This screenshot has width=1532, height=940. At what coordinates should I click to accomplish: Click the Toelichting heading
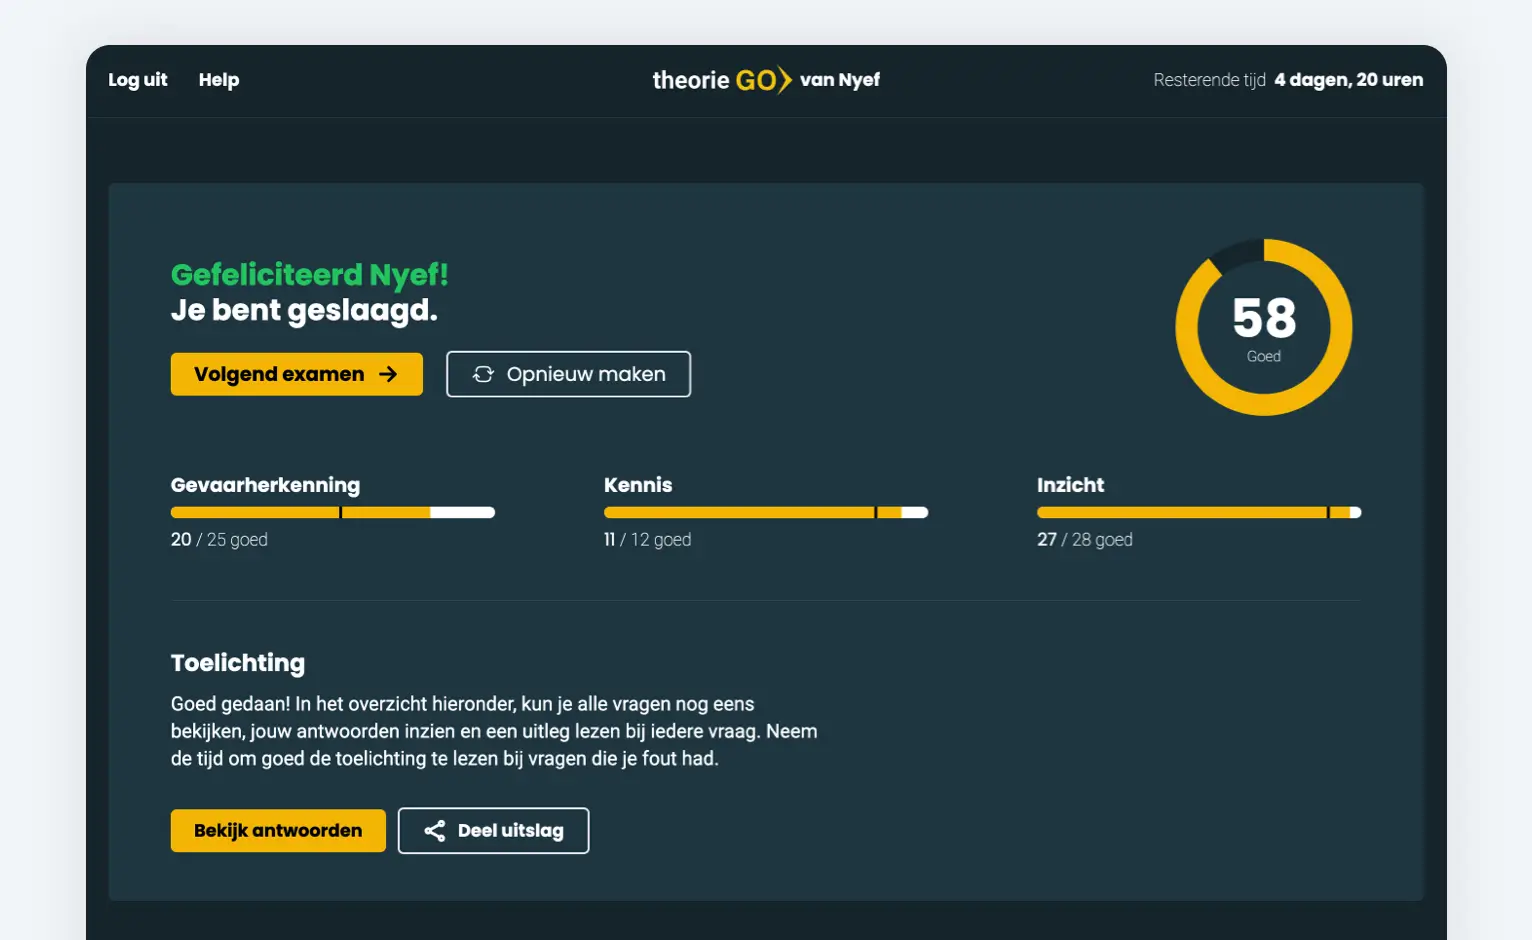(238, 663)
